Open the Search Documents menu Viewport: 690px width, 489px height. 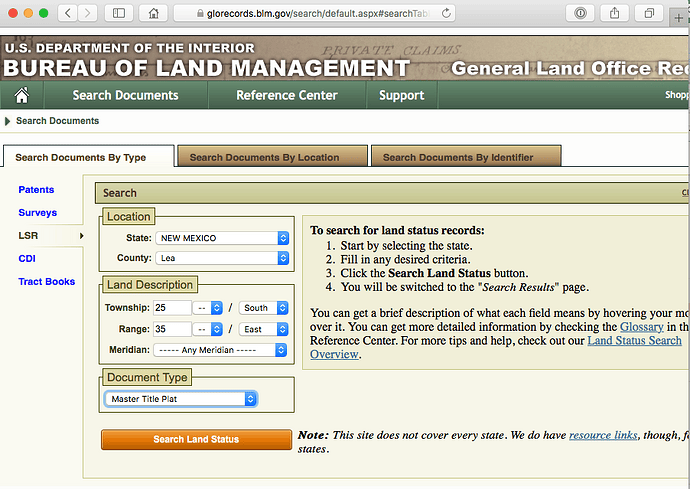coord(125,95)
